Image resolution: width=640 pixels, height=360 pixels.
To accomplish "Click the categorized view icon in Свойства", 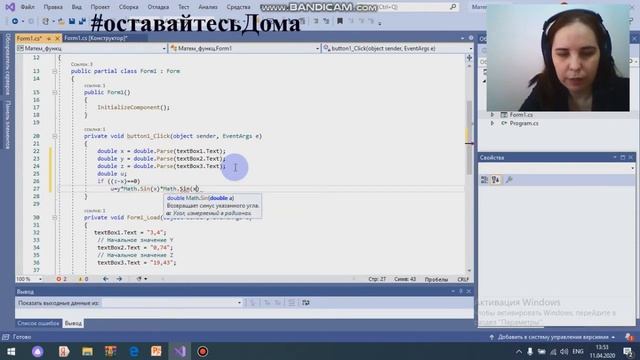I will click(x=484, y=180).
